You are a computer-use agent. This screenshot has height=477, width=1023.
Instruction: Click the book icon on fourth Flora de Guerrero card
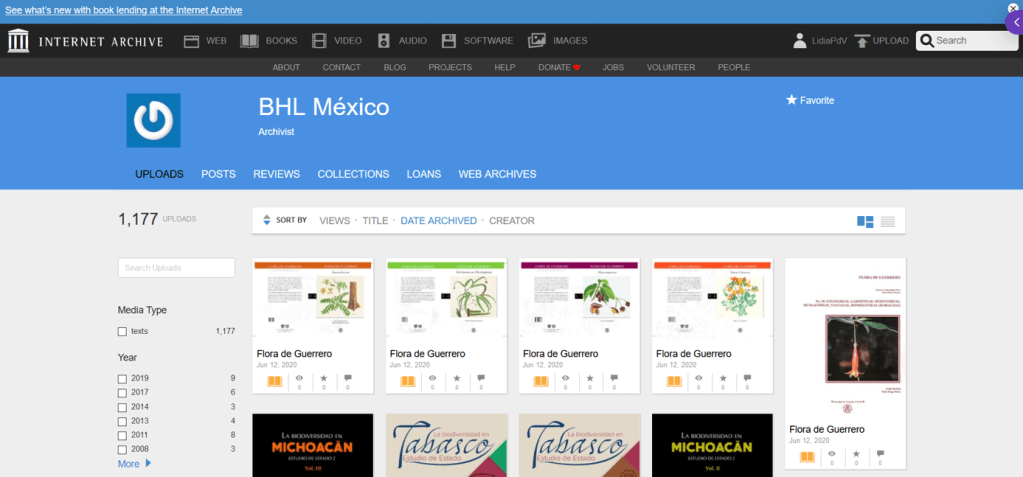point(674,381)
